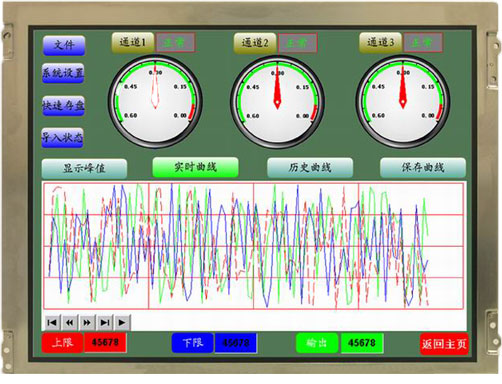Viewport: 502px width, 384px height.
Task: Click channel 3 status indicator box
Action: [423, 42]
